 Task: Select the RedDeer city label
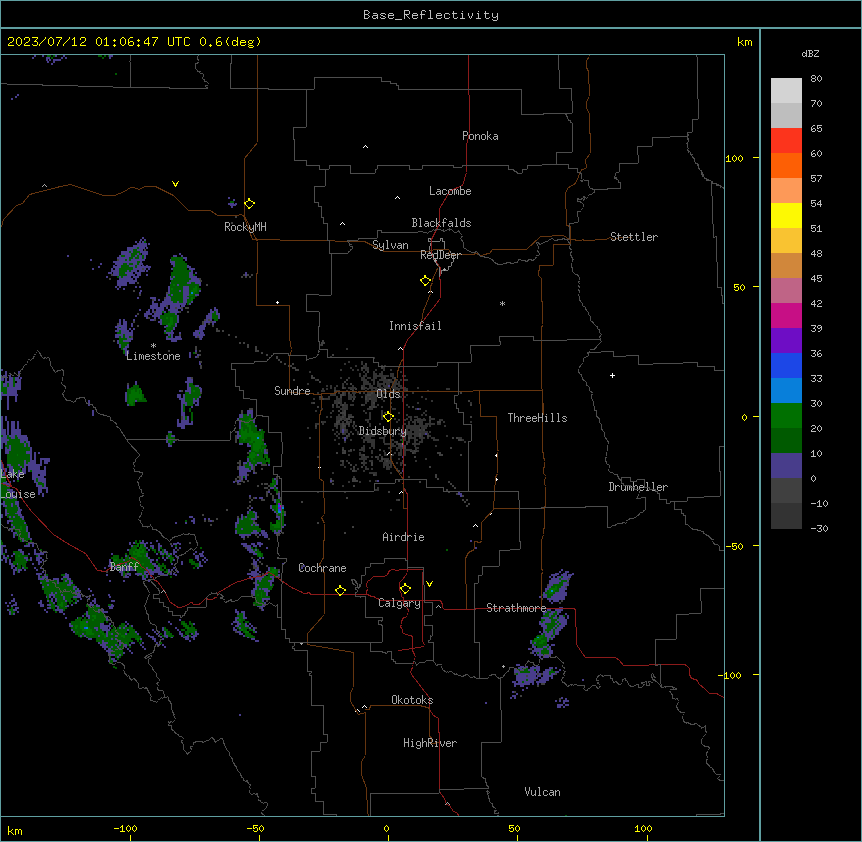point(440,255)
